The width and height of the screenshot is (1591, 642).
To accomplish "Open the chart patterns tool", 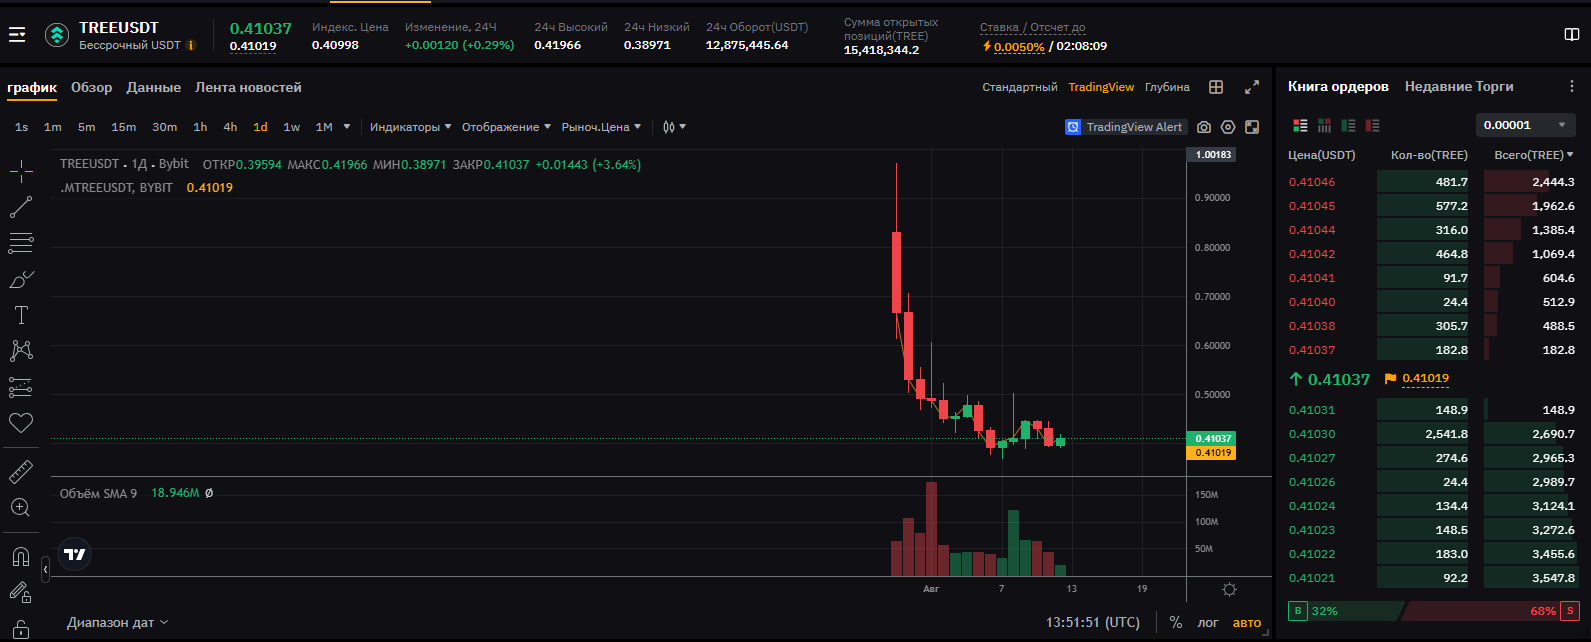I will pos(21,351).
